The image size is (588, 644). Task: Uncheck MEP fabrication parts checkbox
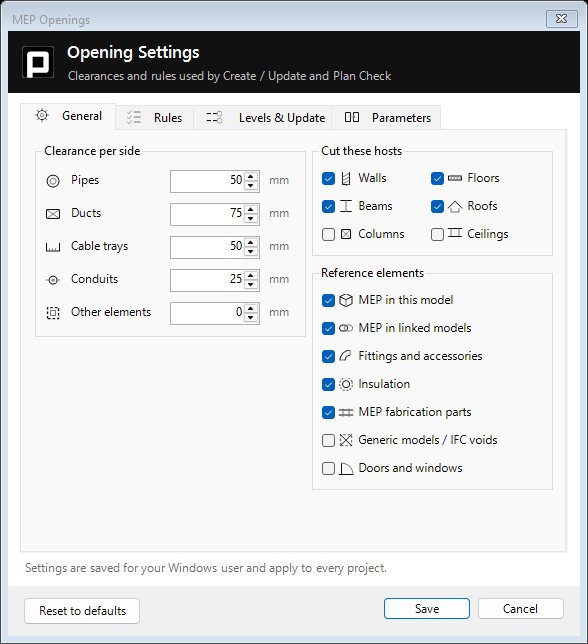[328, 412]
